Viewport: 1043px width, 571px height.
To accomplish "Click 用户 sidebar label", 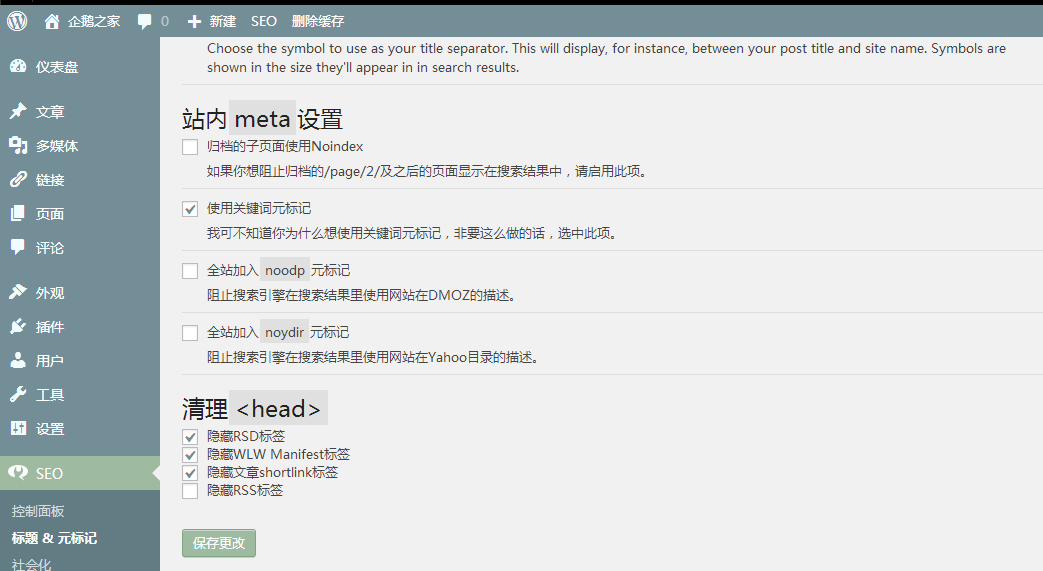I will pyautogui.click(x=50, y=361).
